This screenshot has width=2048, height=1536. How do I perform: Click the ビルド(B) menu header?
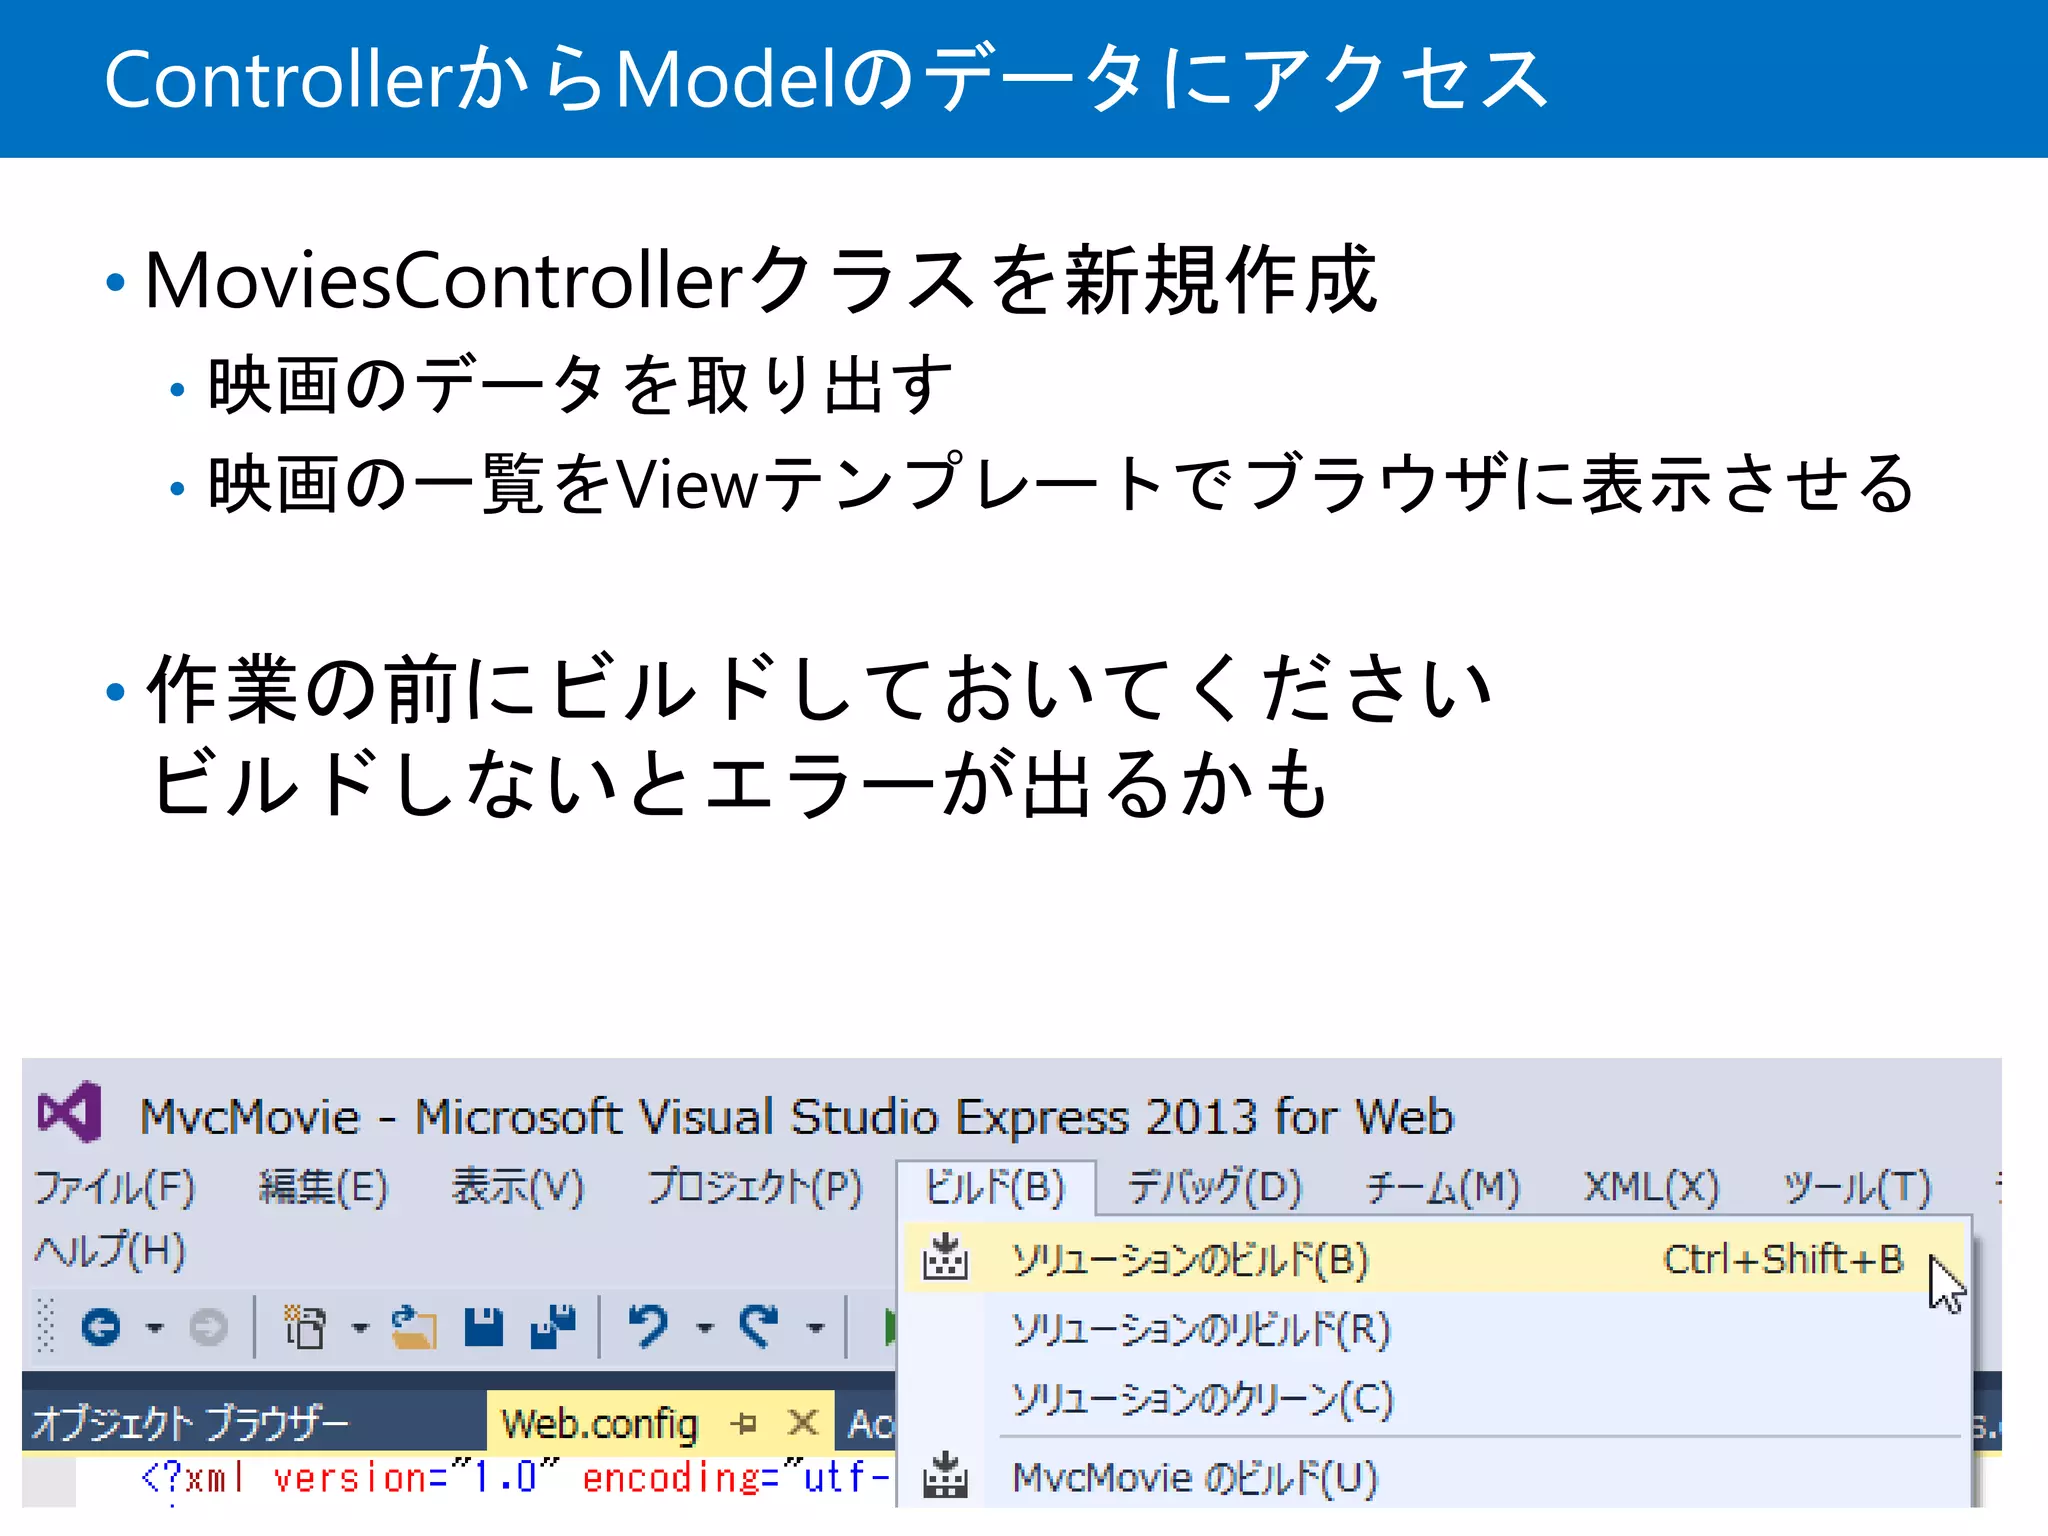pos(995,1188)
